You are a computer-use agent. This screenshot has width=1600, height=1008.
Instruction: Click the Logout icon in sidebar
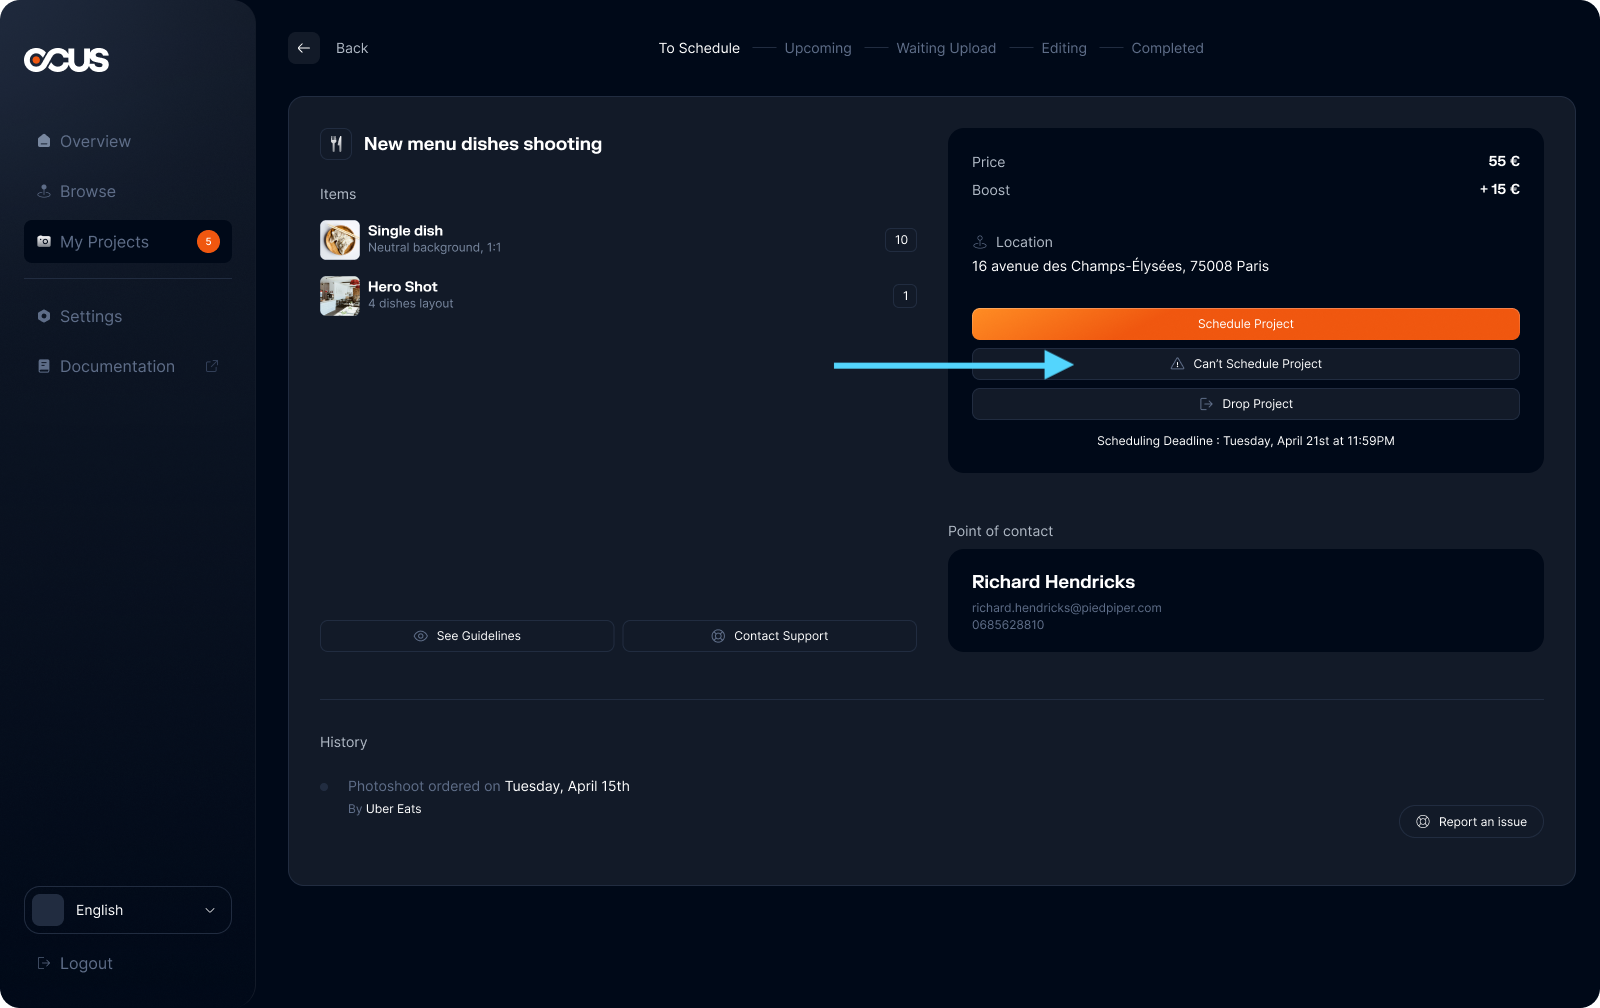pyautogui.click(x=44, y=963)
